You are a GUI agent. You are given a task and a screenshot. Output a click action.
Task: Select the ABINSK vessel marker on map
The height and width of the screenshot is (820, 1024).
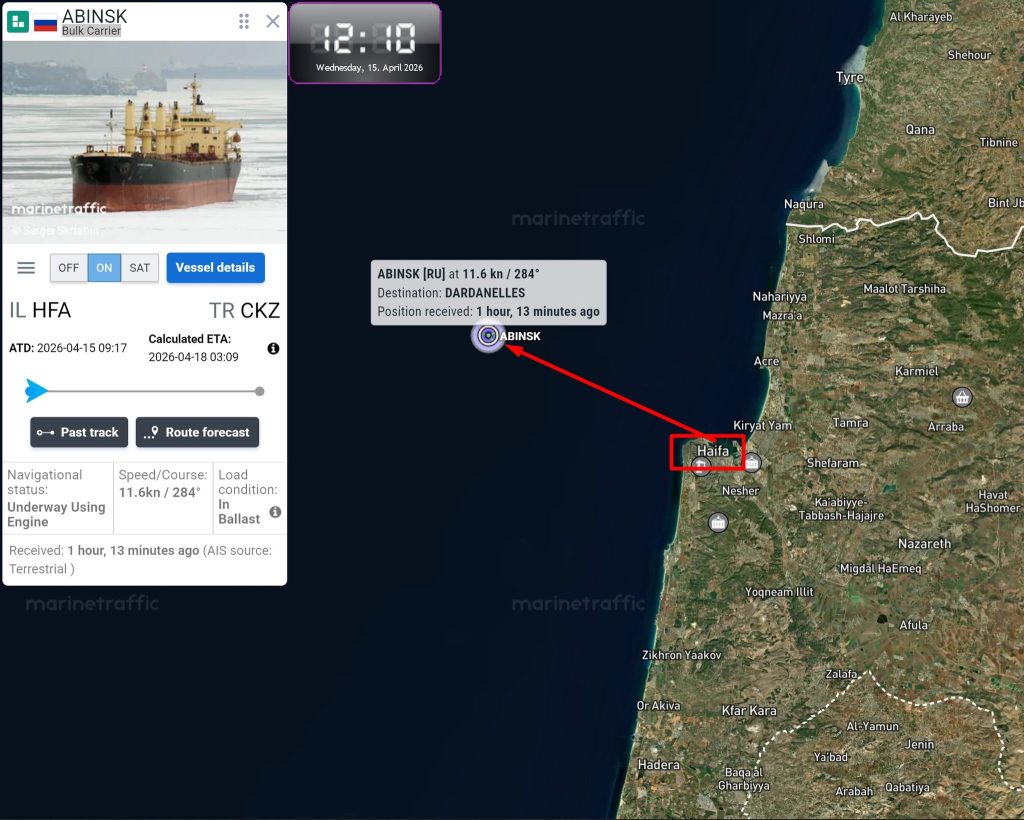coord(488,336)
